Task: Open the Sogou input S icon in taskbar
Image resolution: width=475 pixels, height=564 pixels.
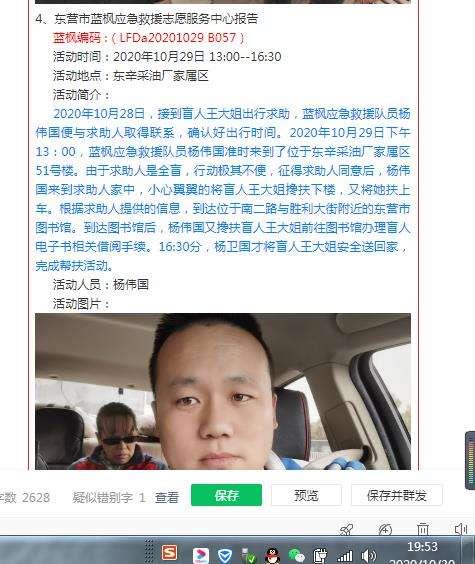Action: (169, 553)
